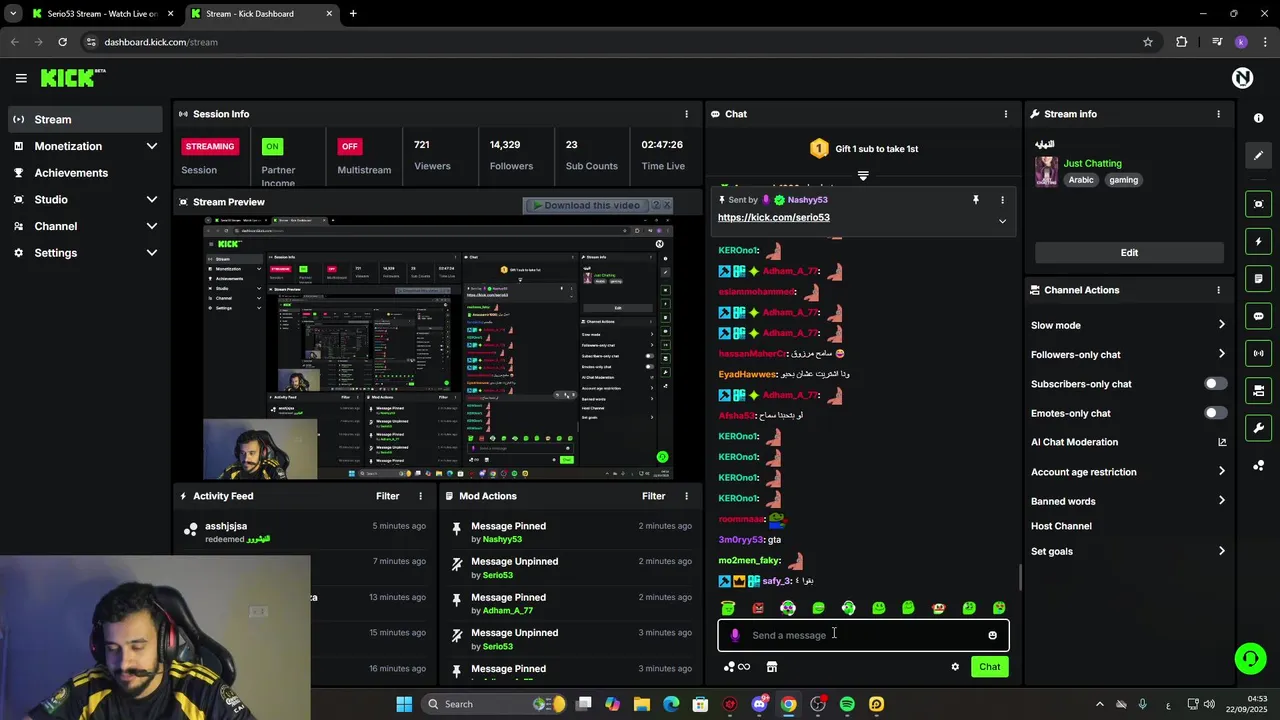The image size is (1280, 720).
Task: Open Chat panel three-dot menu
Action: pyautogui.click(x=1006, y=114)
